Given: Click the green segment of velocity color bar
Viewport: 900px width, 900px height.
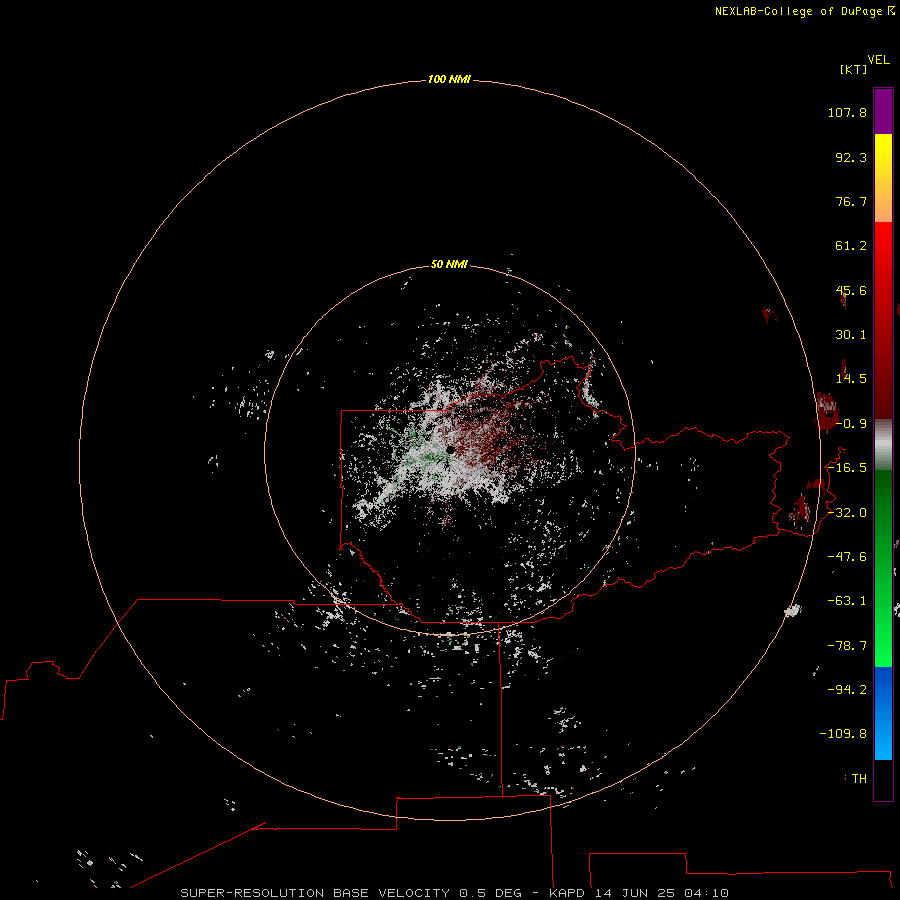Looking at the screenshot, I should click(883, 568).
